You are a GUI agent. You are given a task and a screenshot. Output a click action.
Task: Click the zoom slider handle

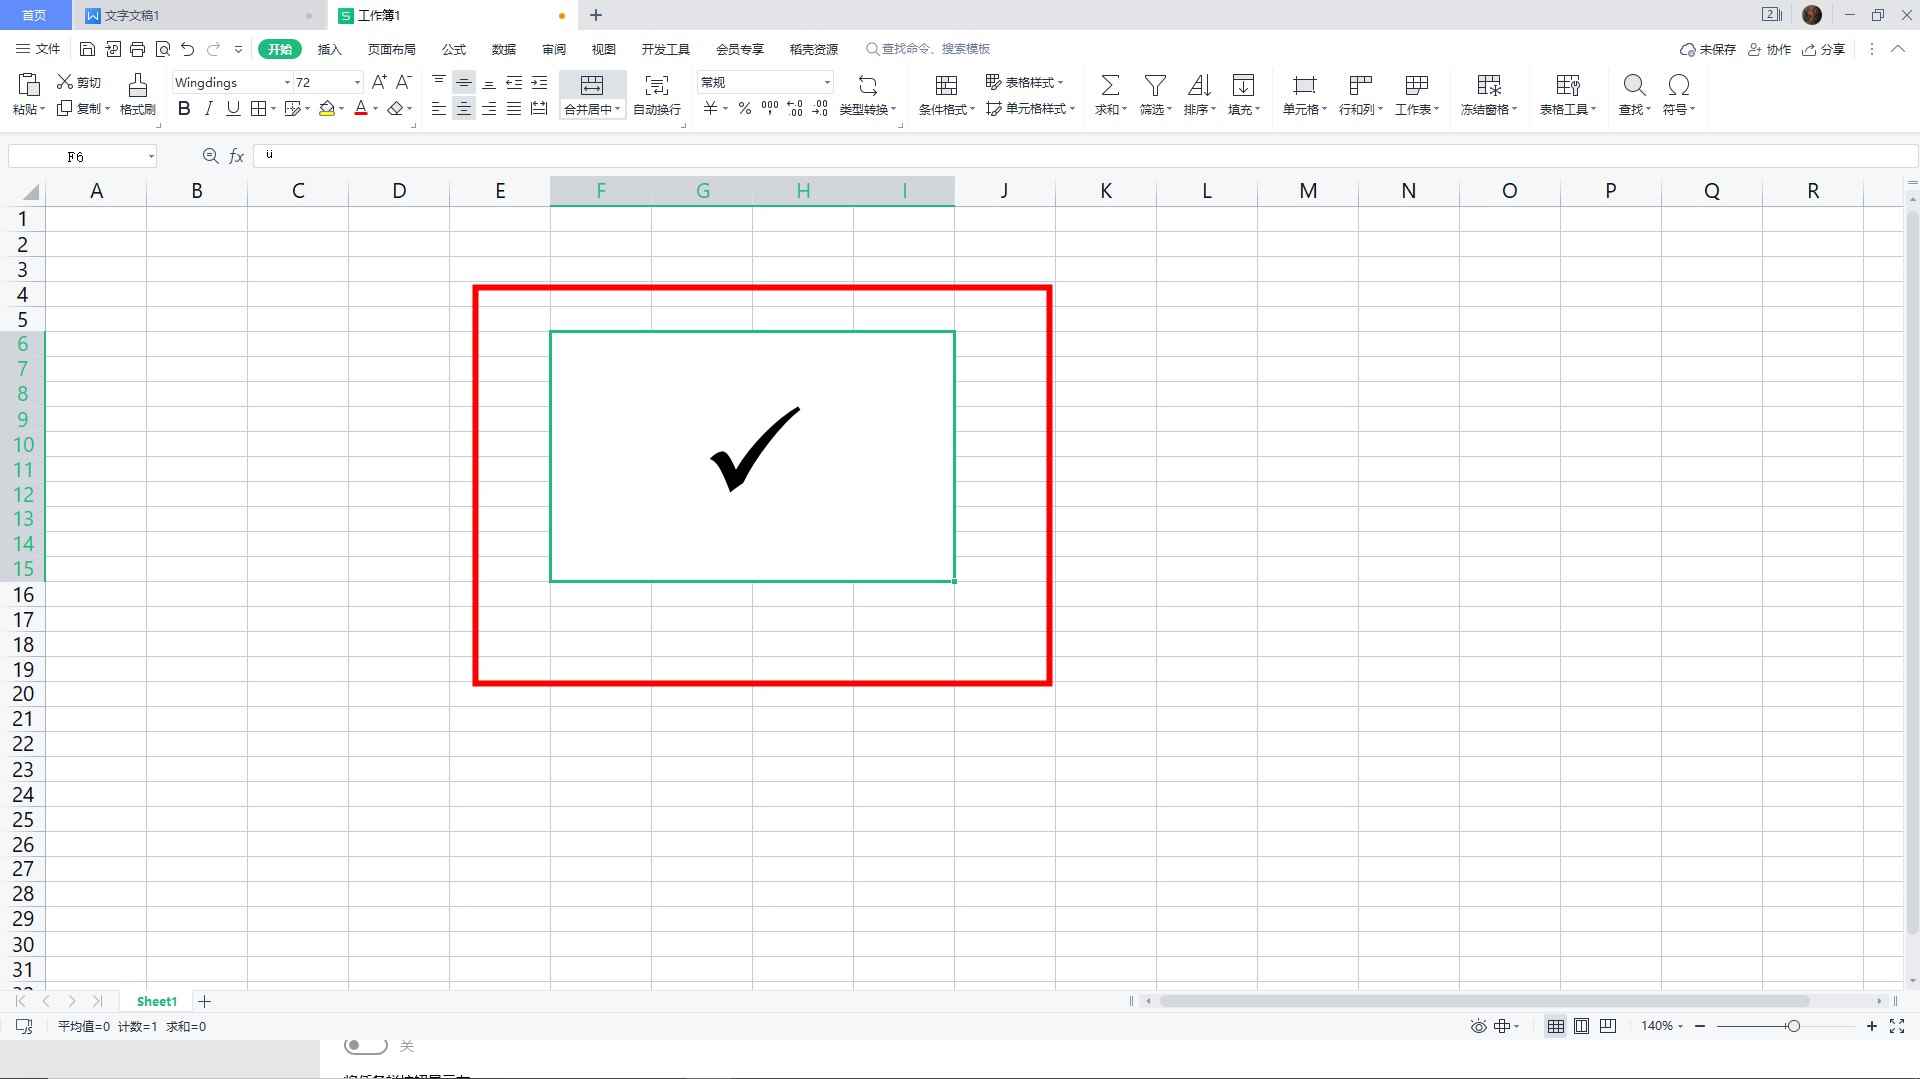coord(1793,1026)
